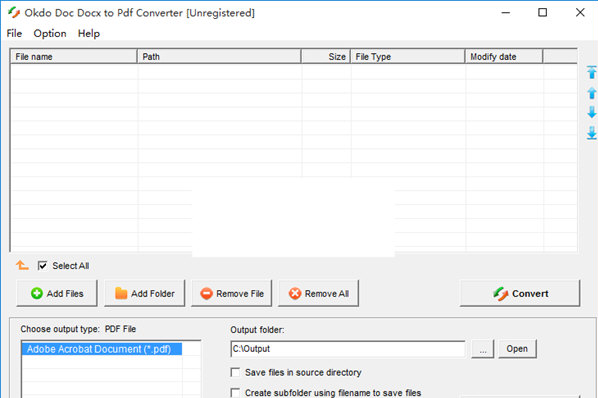Viewport: 598px width, 398px height.
Task: Open the output folder with Open button
Action: coord(517,349)
